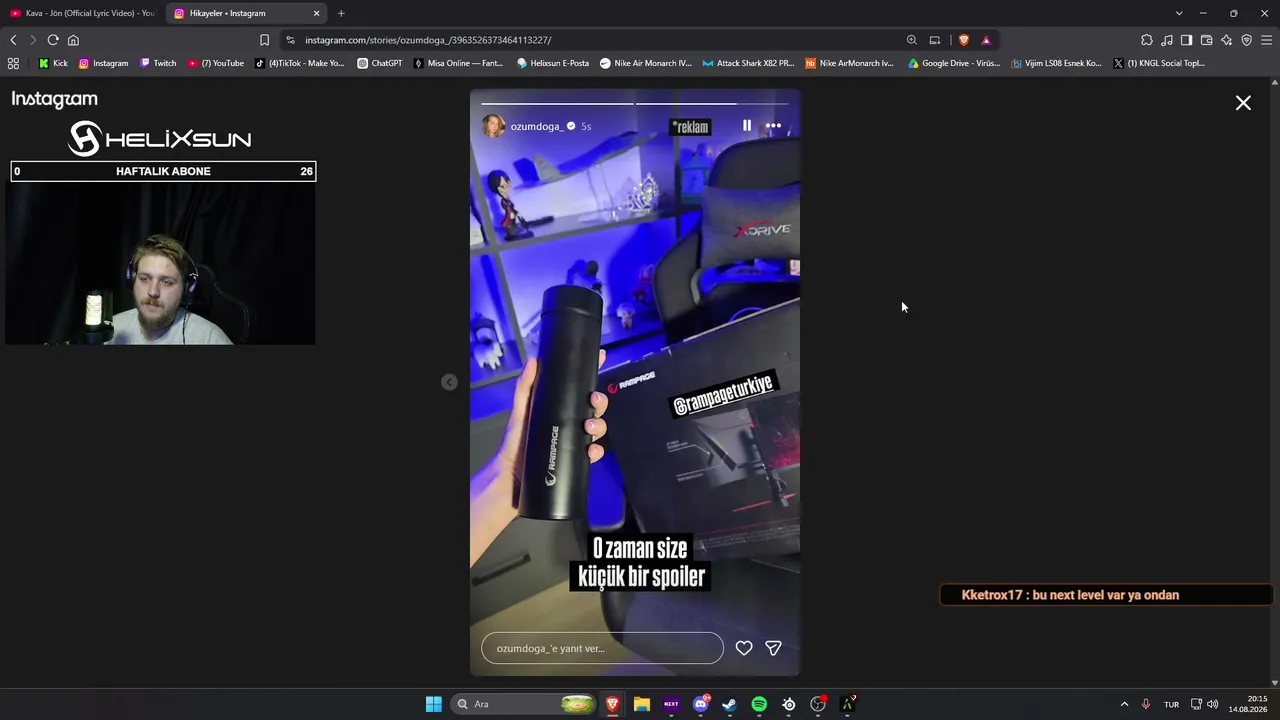This screenshot has width=1280, height=720.
Task: Go back to the previous page
Action: click(13, 40)
